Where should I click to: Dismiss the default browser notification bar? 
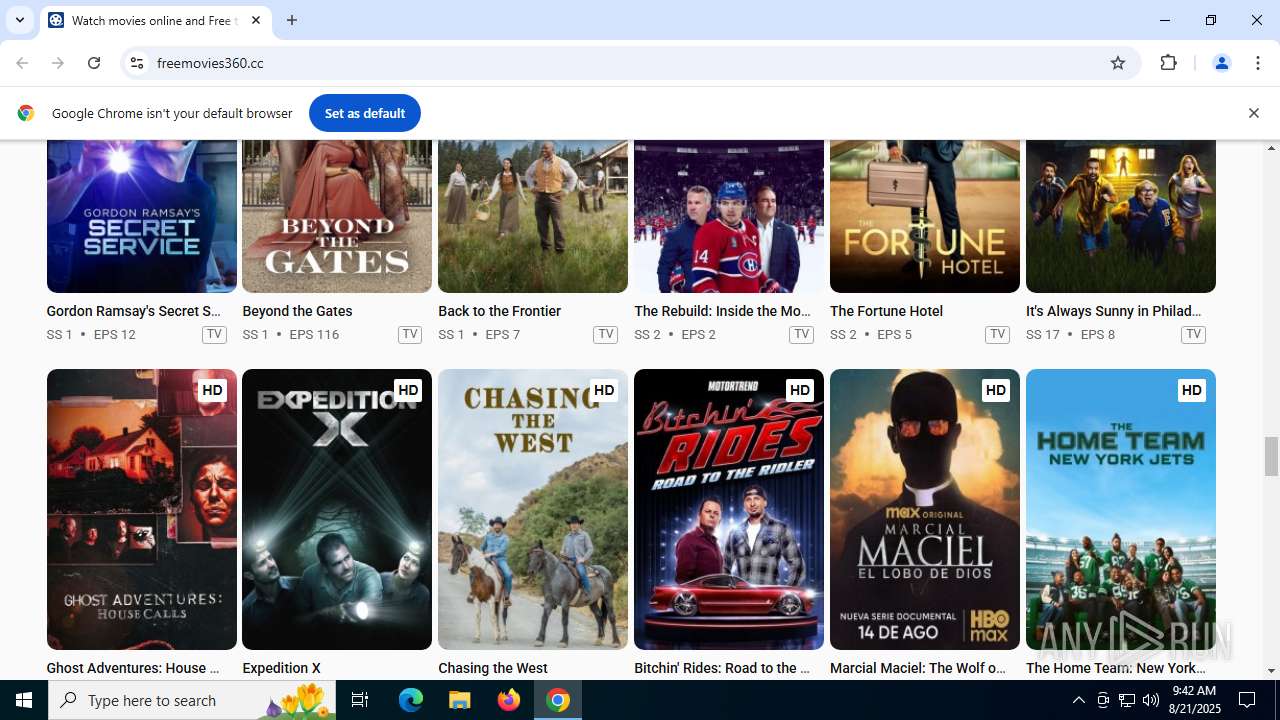[1253, 113]
